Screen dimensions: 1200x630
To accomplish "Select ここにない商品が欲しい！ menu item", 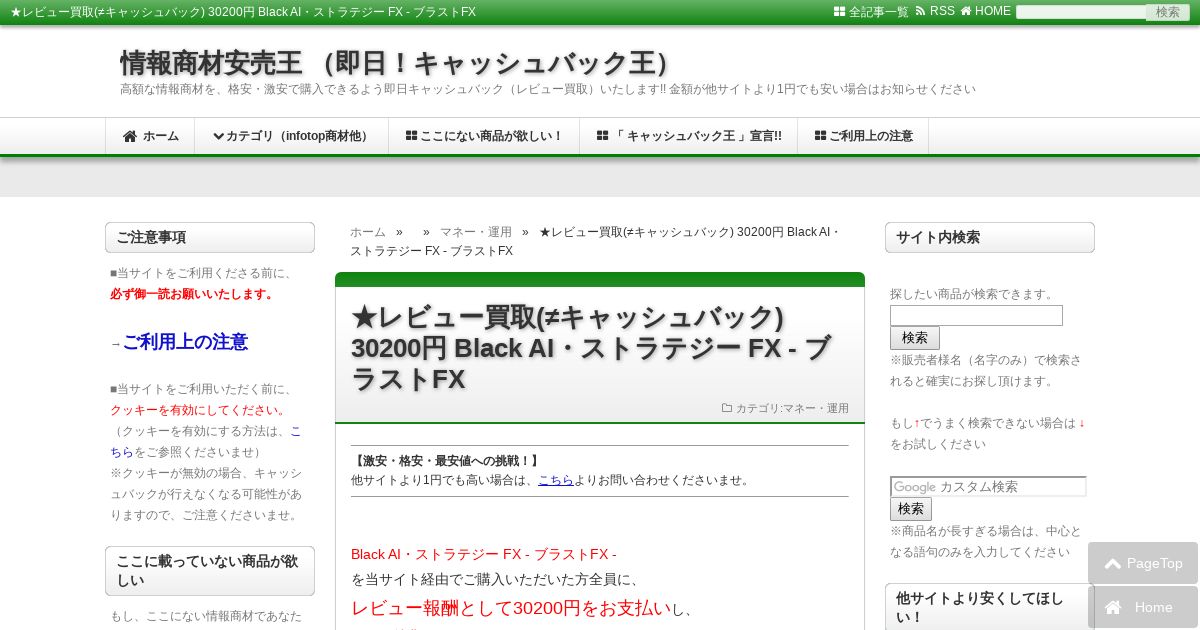I will pyautogui.click(x=484, y=136).
